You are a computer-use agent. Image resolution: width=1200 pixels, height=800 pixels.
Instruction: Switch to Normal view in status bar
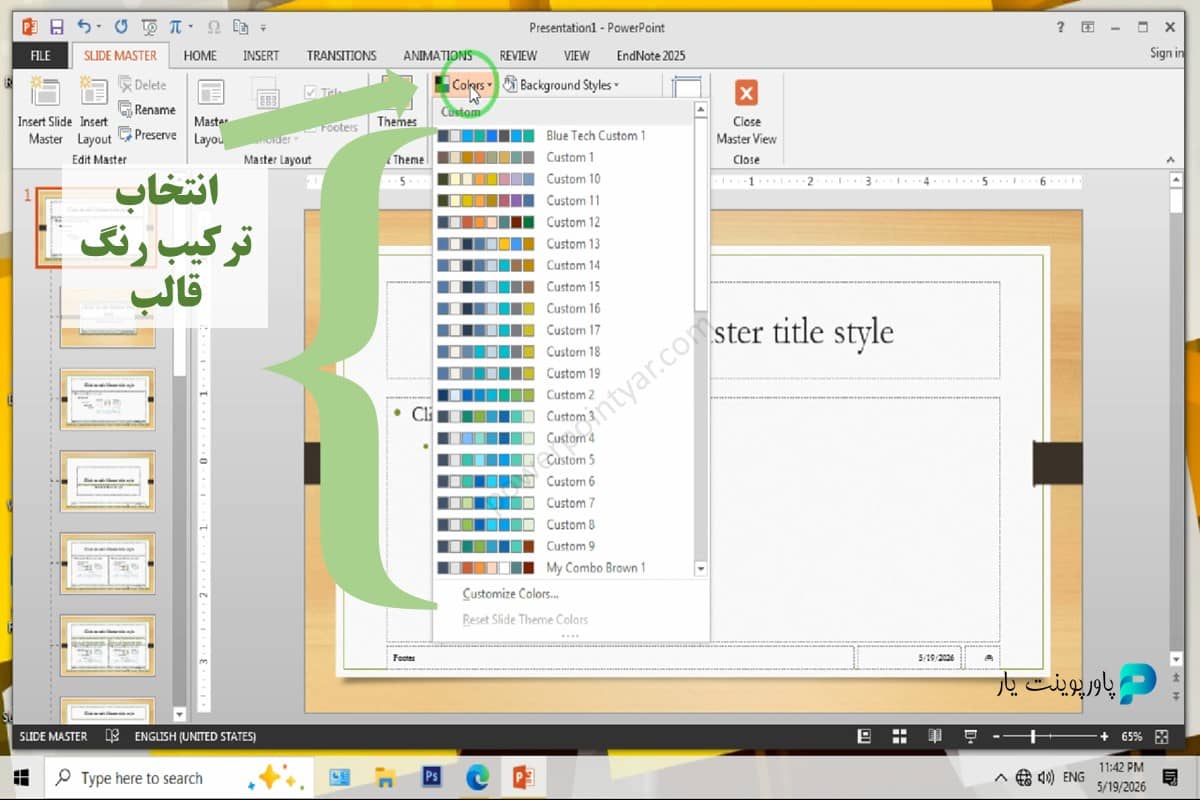coord(865,736)
